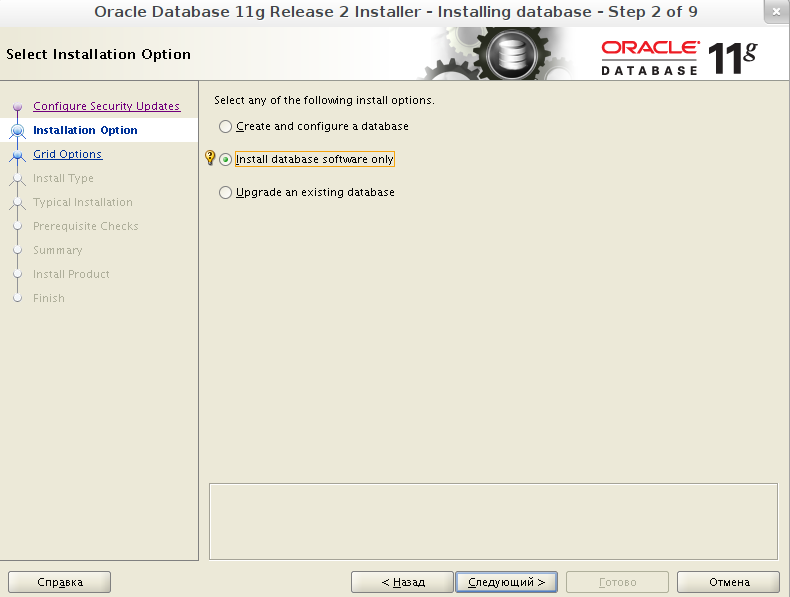Select Install database software only radio button
The width and height of the screenshot is (790, 597).
(225, 160)
